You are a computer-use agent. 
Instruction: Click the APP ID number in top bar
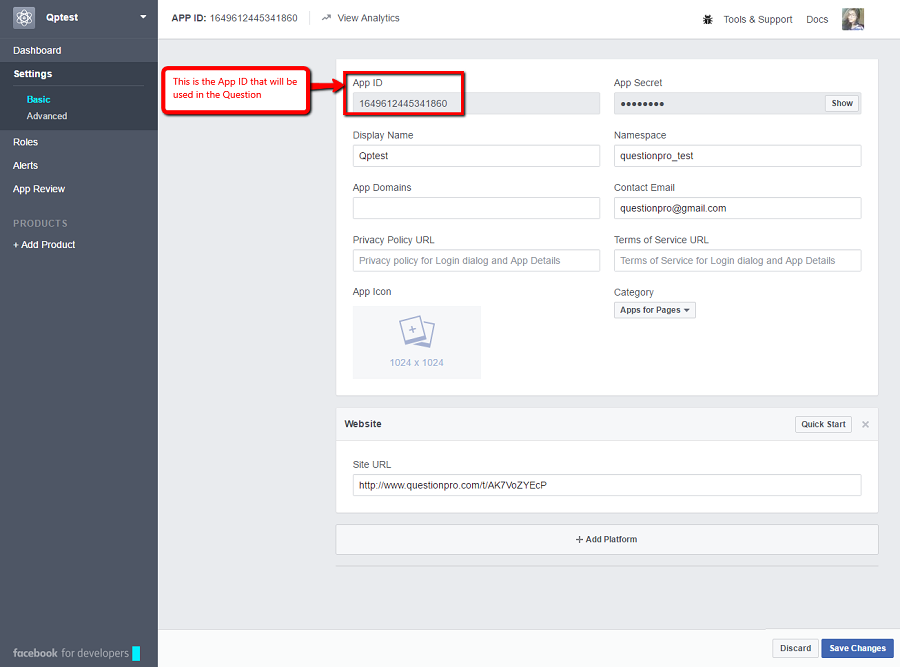tap(253, 18)
